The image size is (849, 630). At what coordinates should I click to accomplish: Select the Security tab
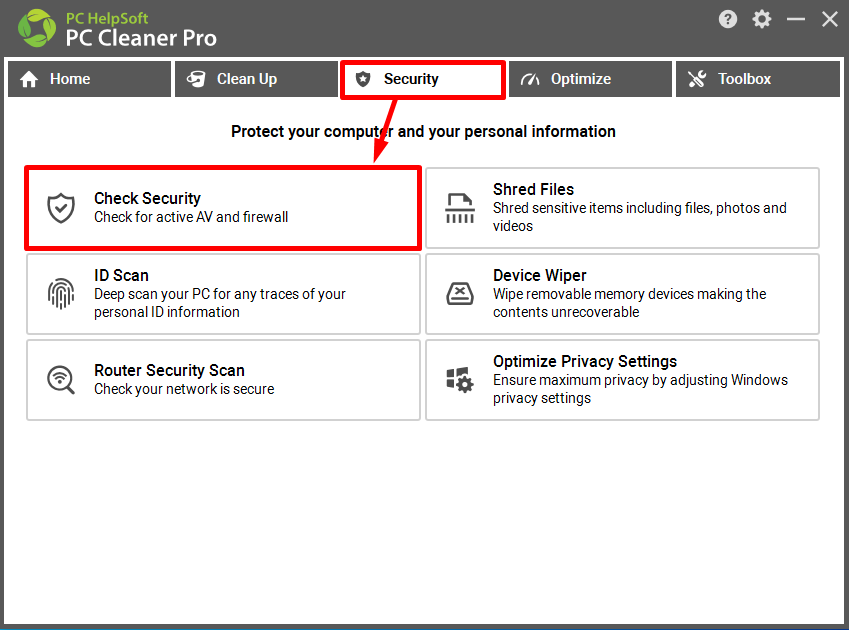[x=423, y=80]
